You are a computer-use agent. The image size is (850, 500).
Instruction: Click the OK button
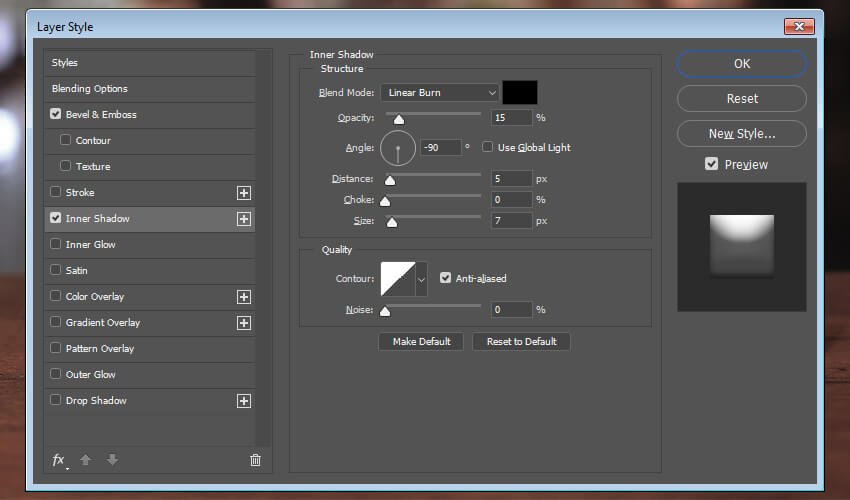[742, 63]
